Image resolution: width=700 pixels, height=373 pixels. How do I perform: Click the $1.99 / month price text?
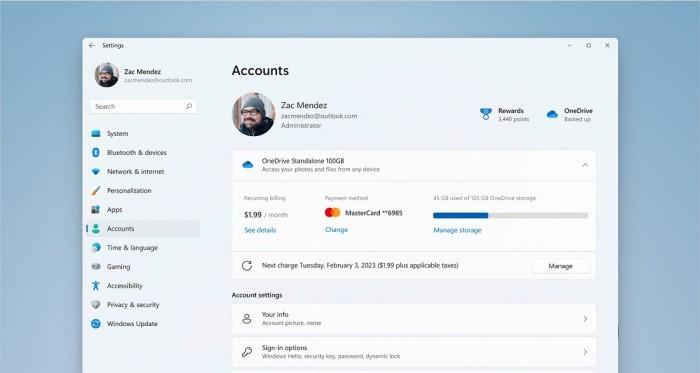point(266,215)
